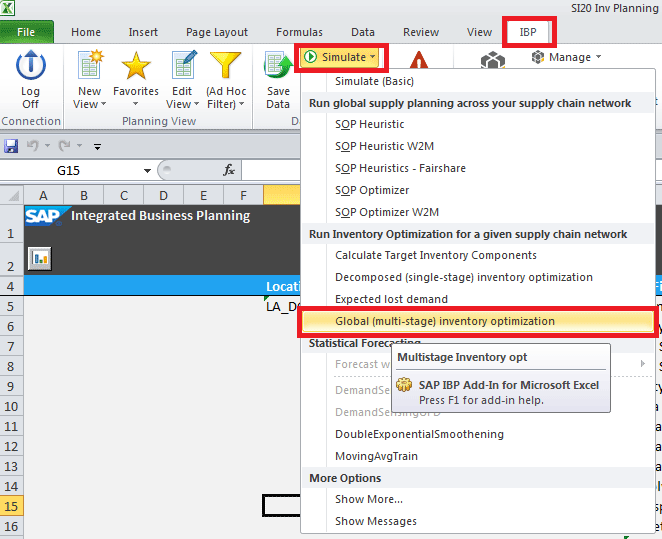The image size is (662, 539).
Task: Switch to the IBP ribbon tab
Action: (527, 32)
